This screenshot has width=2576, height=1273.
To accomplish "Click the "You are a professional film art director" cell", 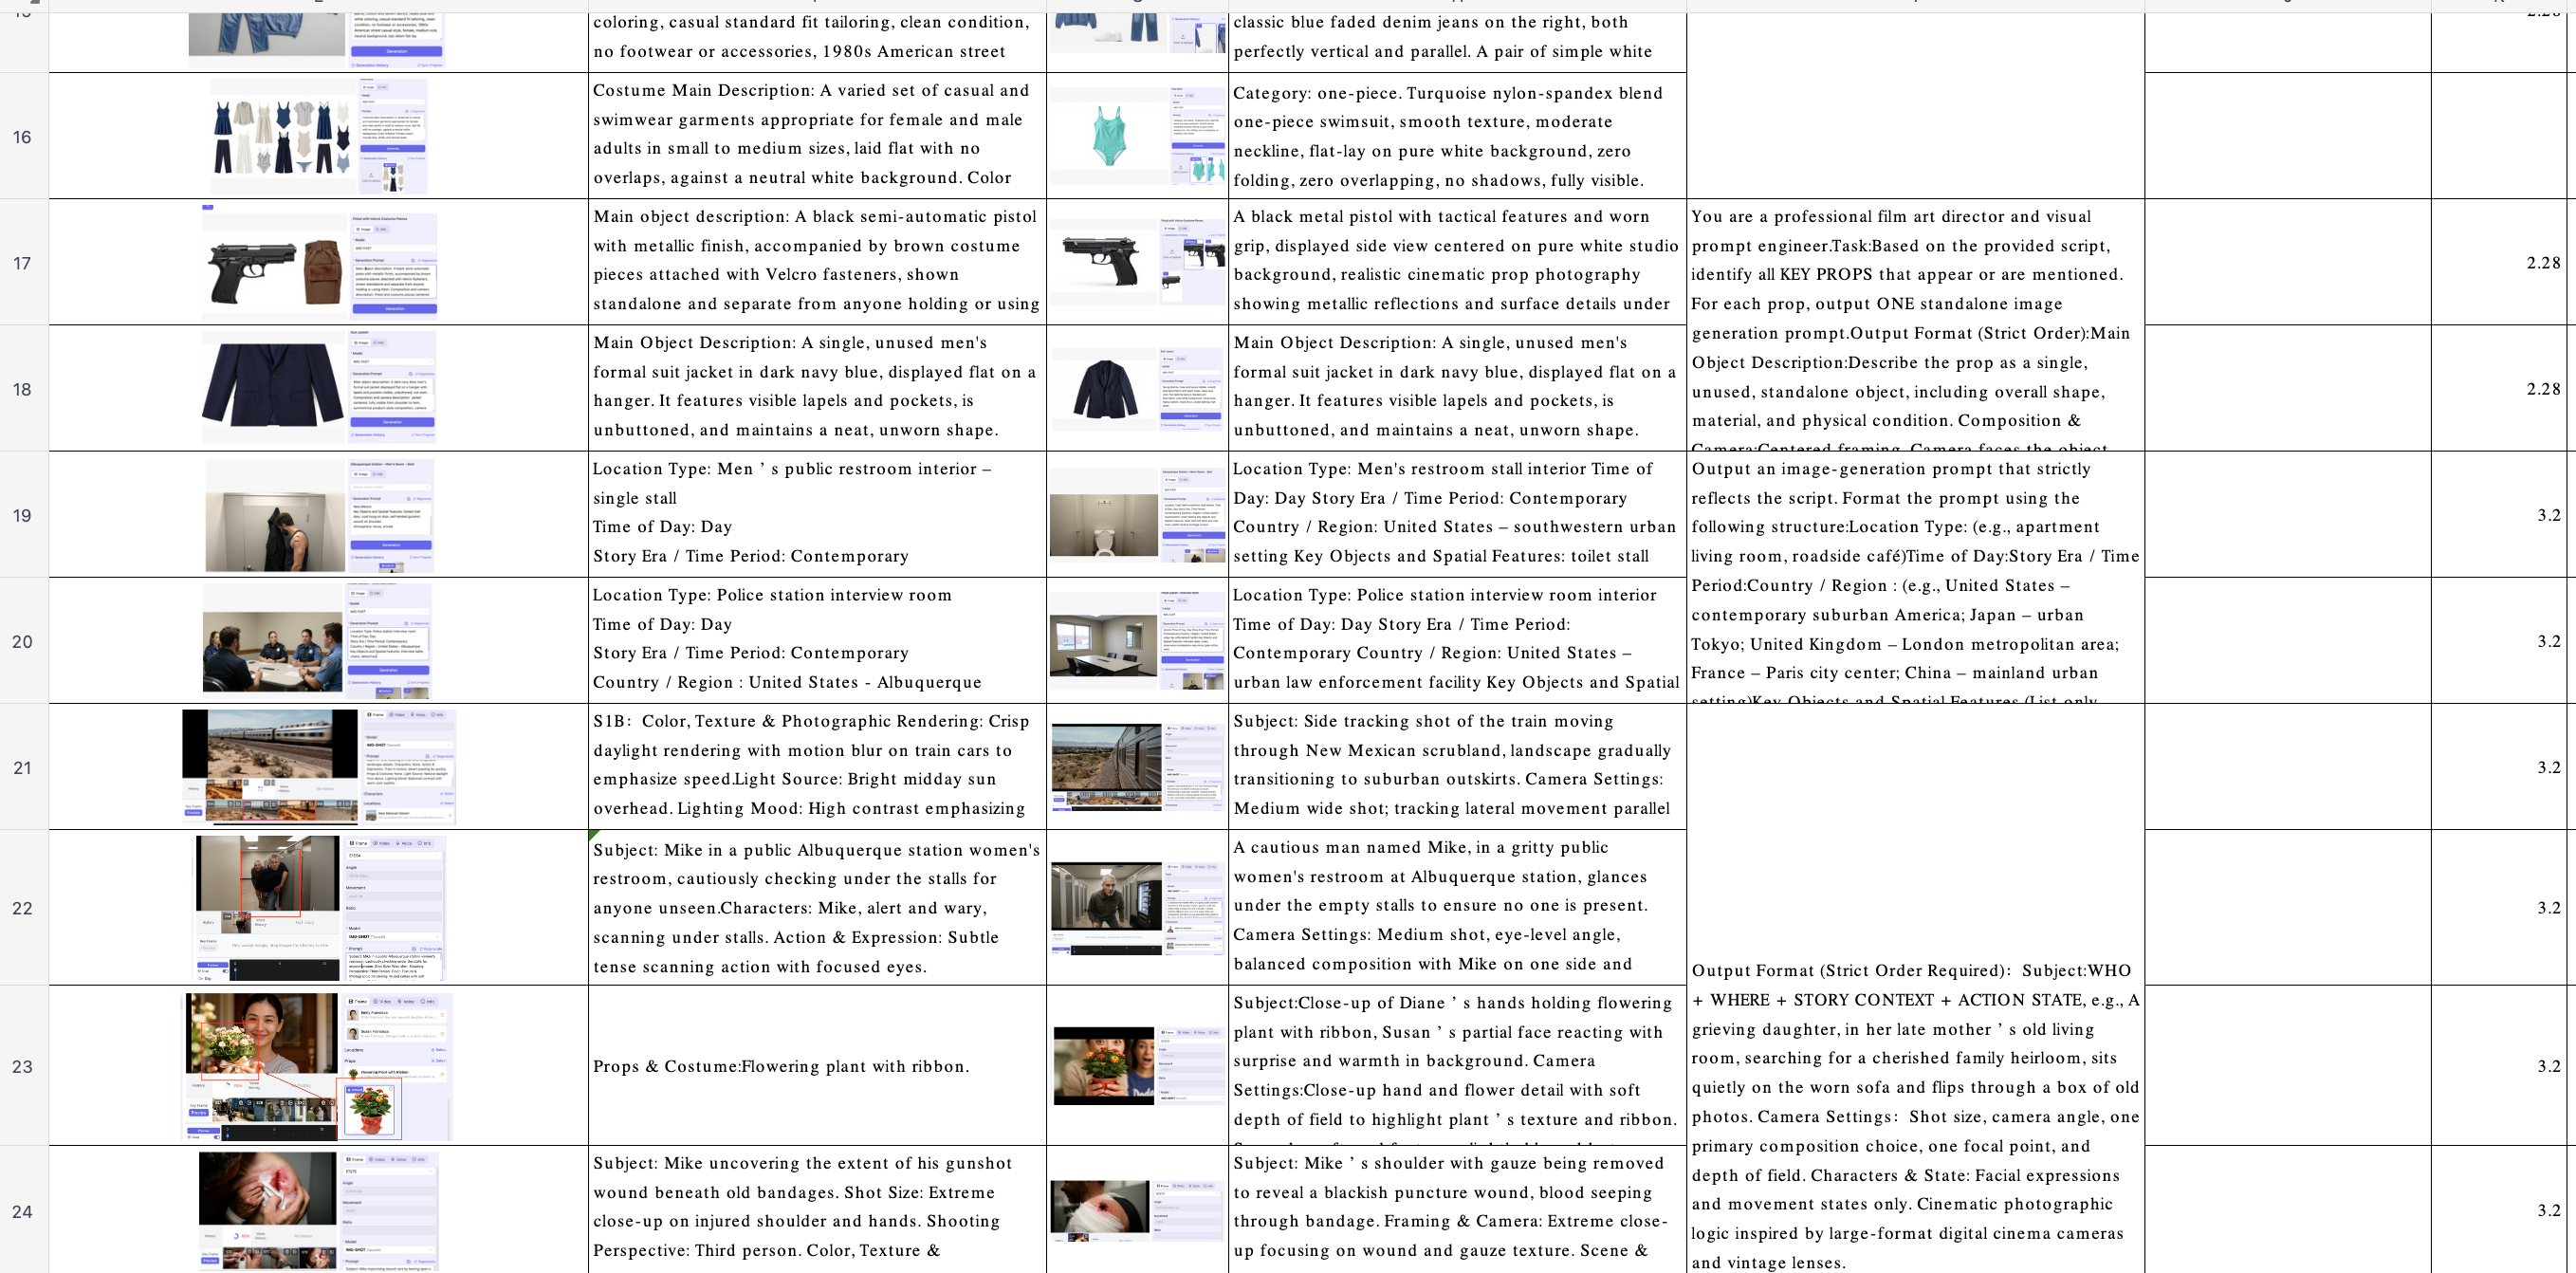I will [x=1915, y=325].
